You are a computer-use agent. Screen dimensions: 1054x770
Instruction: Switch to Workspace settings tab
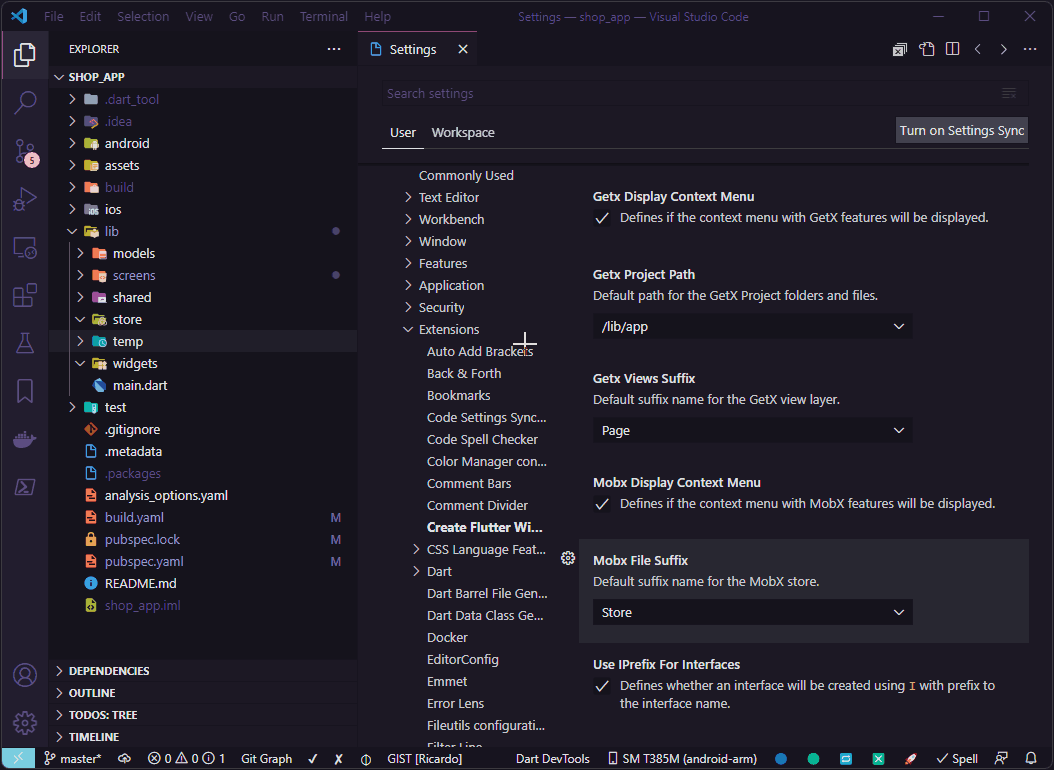coord(463,133)
